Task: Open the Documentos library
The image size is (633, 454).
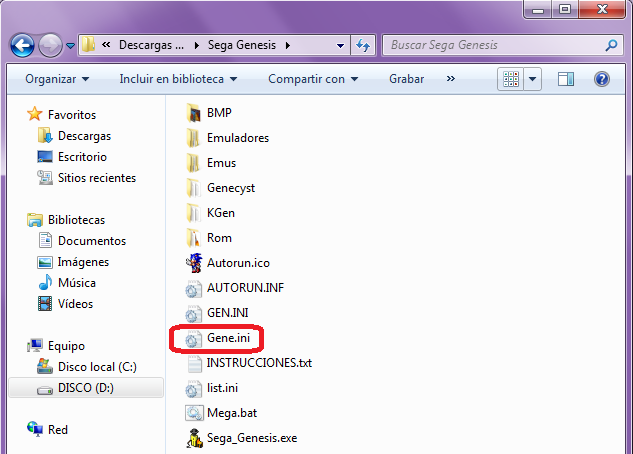Action: [x=92, y=241]
